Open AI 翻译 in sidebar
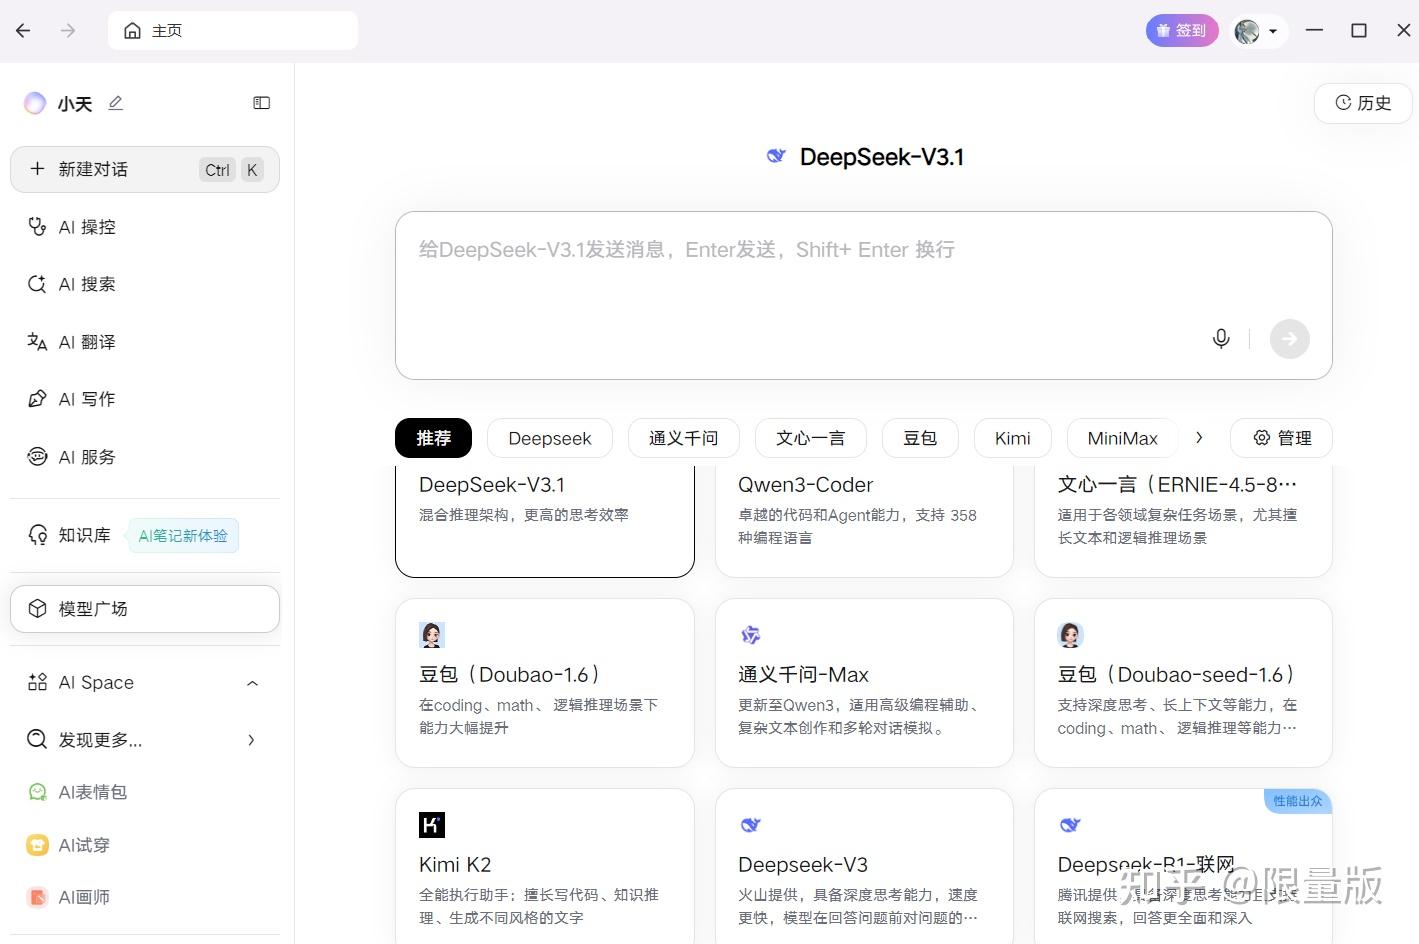The height and width of the screenshot is (944, 1419). click(x=145, y=342)
